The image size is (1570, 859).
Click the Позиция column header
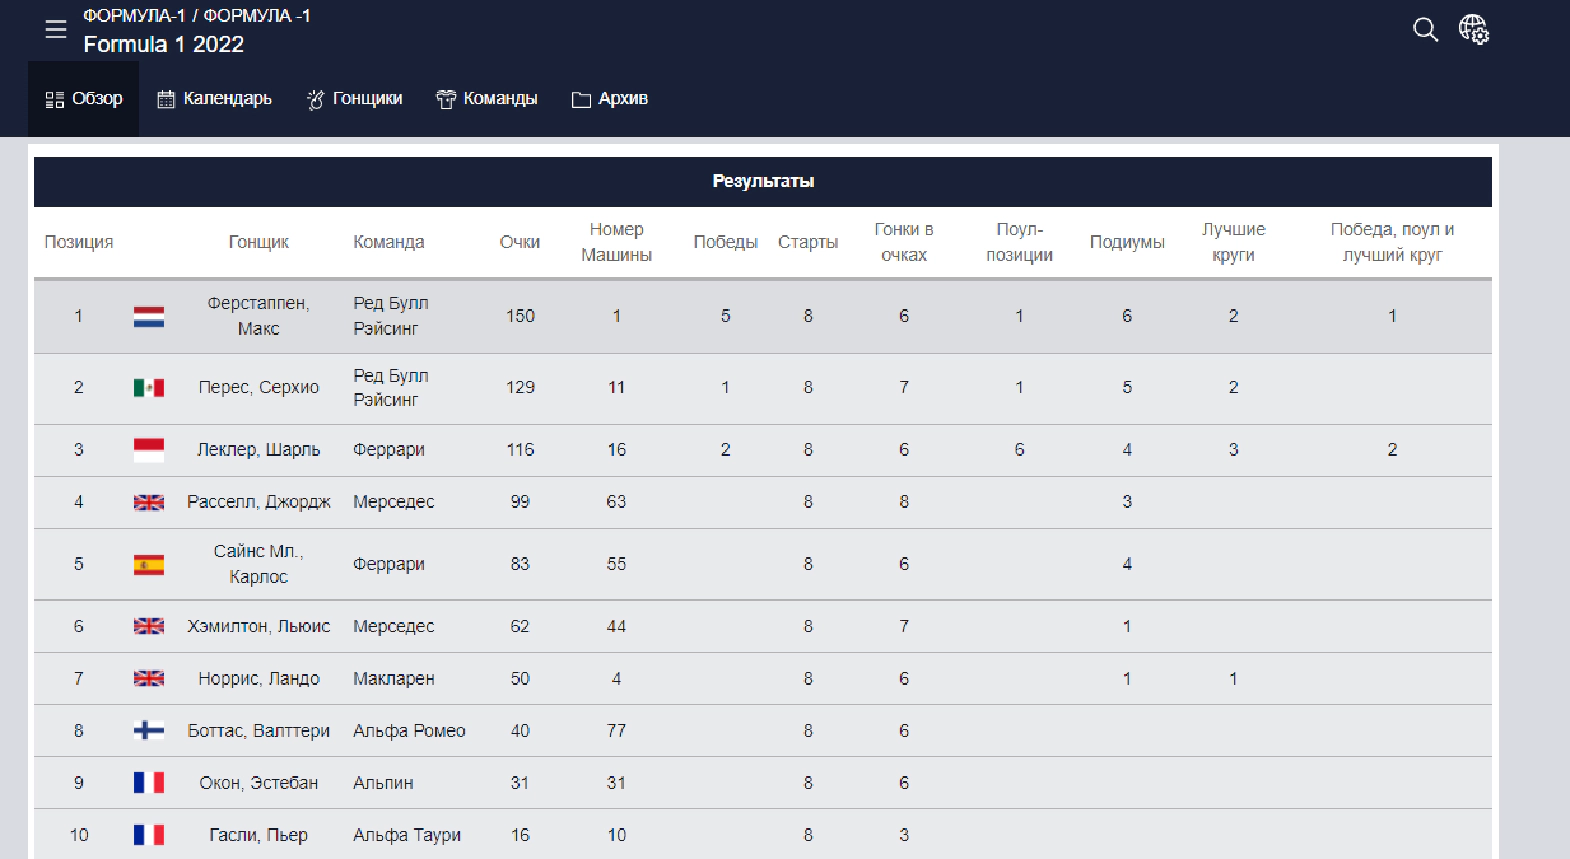tap(79, 242)
